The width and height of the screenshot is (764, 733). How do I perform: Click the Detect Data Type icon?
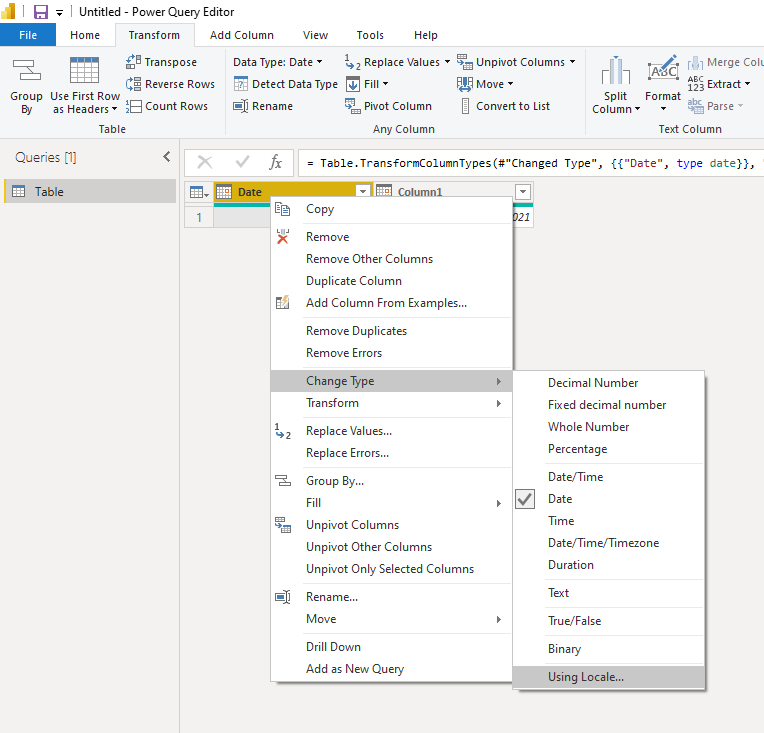[241, 84]
